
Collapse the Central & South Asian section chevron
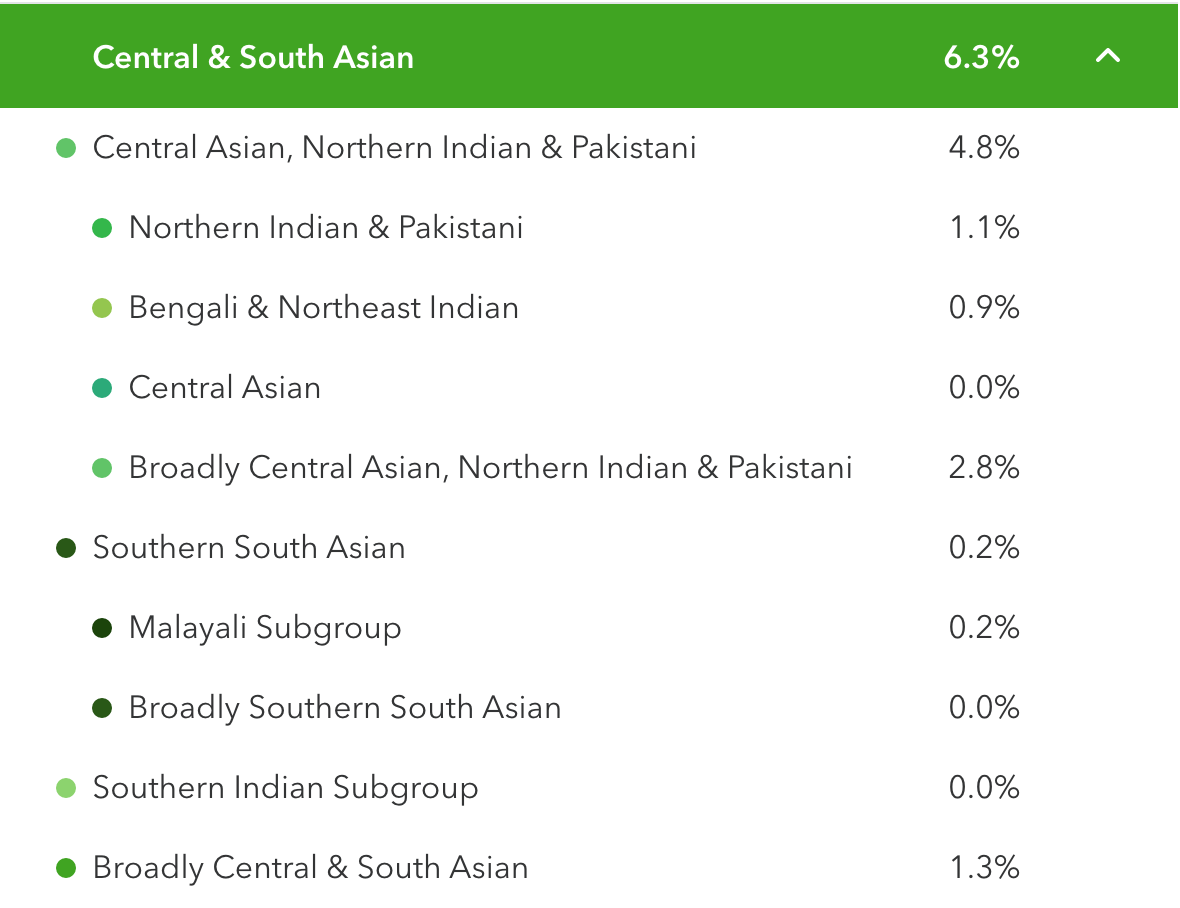(x=1108, y=56)
